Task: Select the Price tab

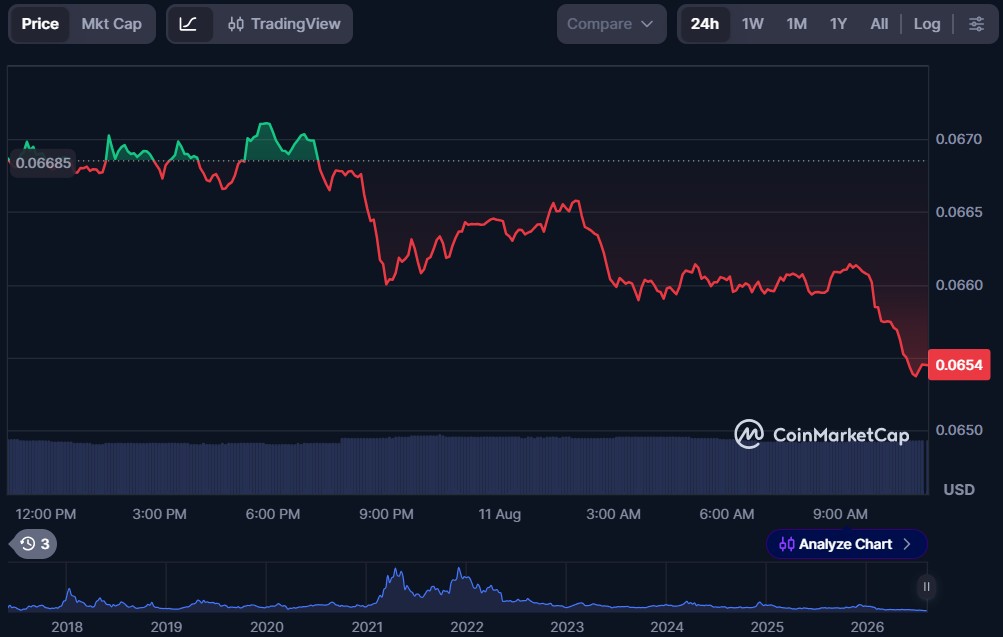Action: point(40,24)
